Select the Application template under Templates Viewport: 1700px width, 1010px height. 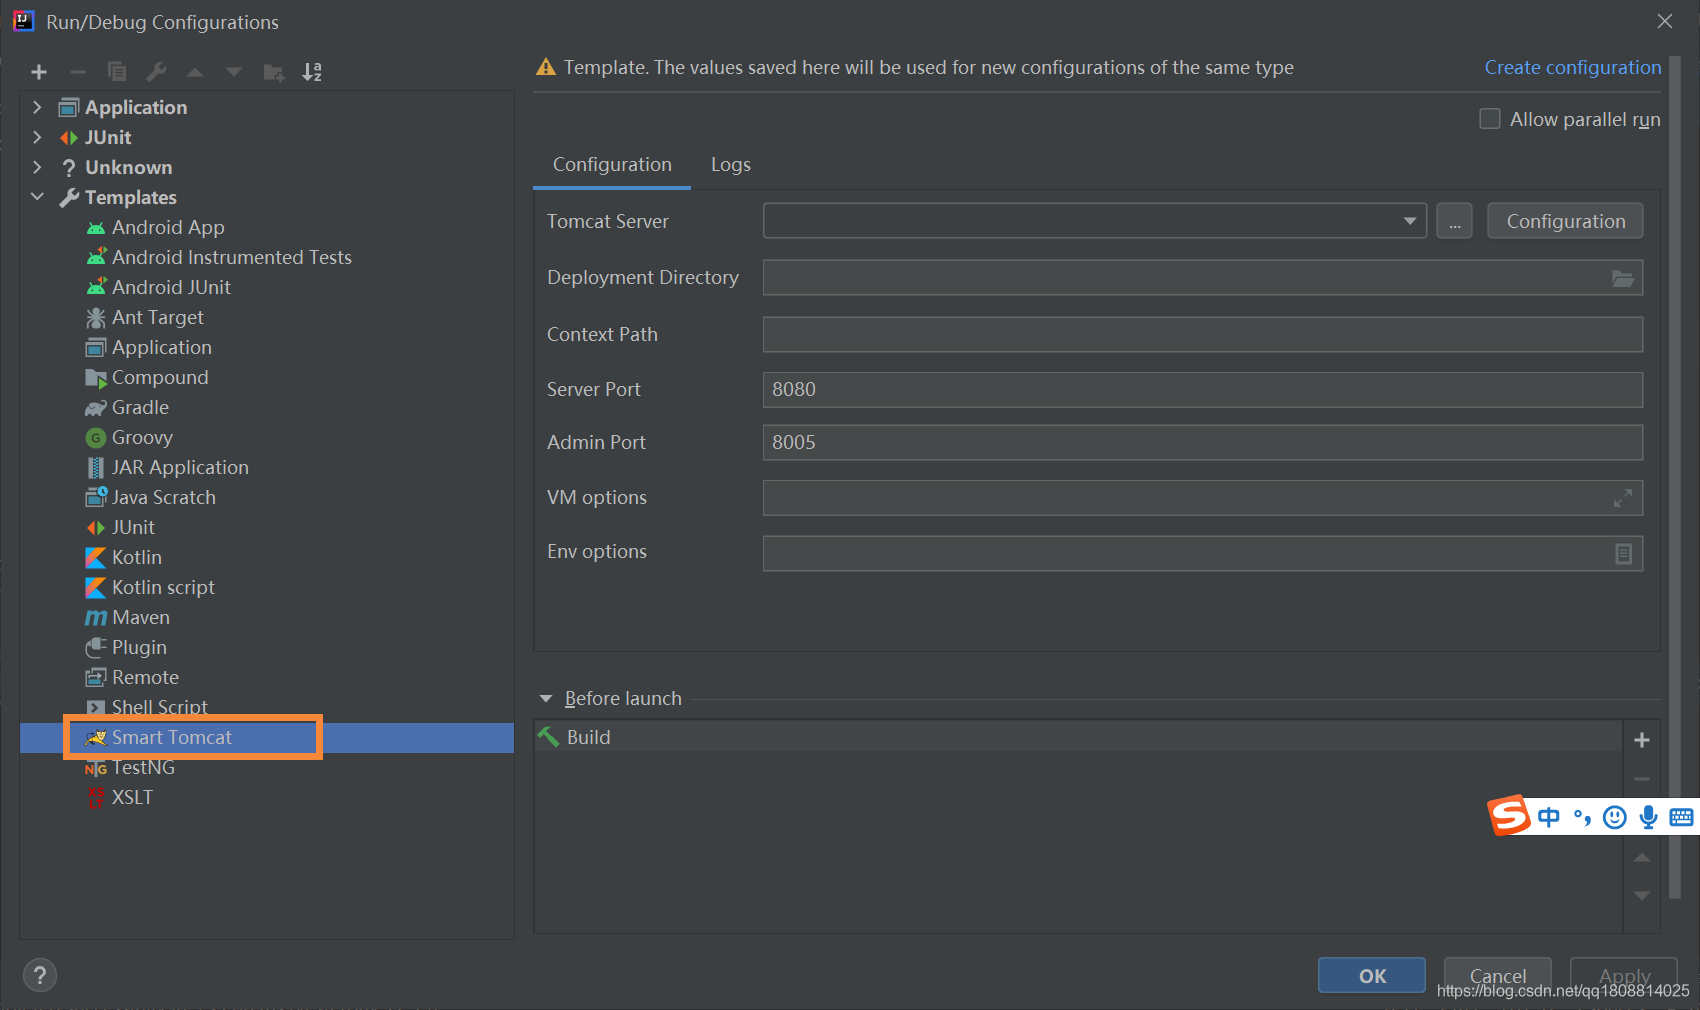pos(161,348)
